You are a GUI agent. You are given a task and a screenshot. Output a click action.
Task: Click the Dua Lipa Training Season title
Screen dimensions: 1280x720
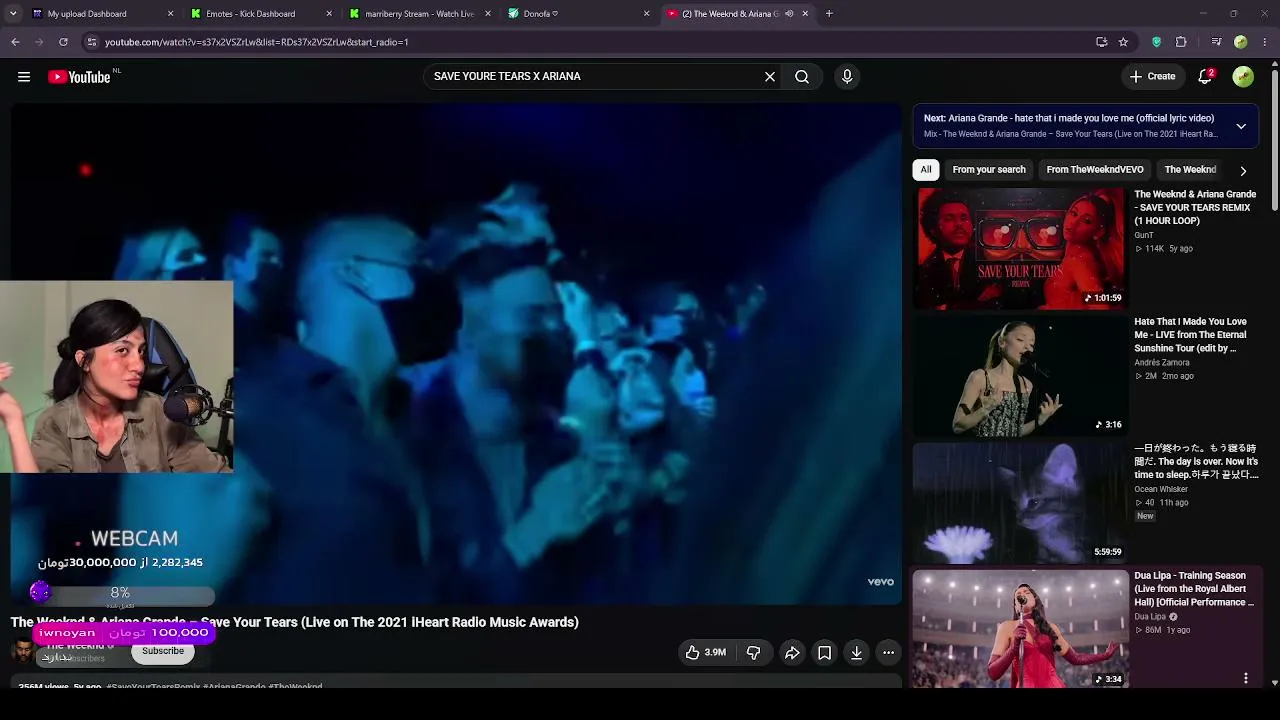coord(1194,589)
